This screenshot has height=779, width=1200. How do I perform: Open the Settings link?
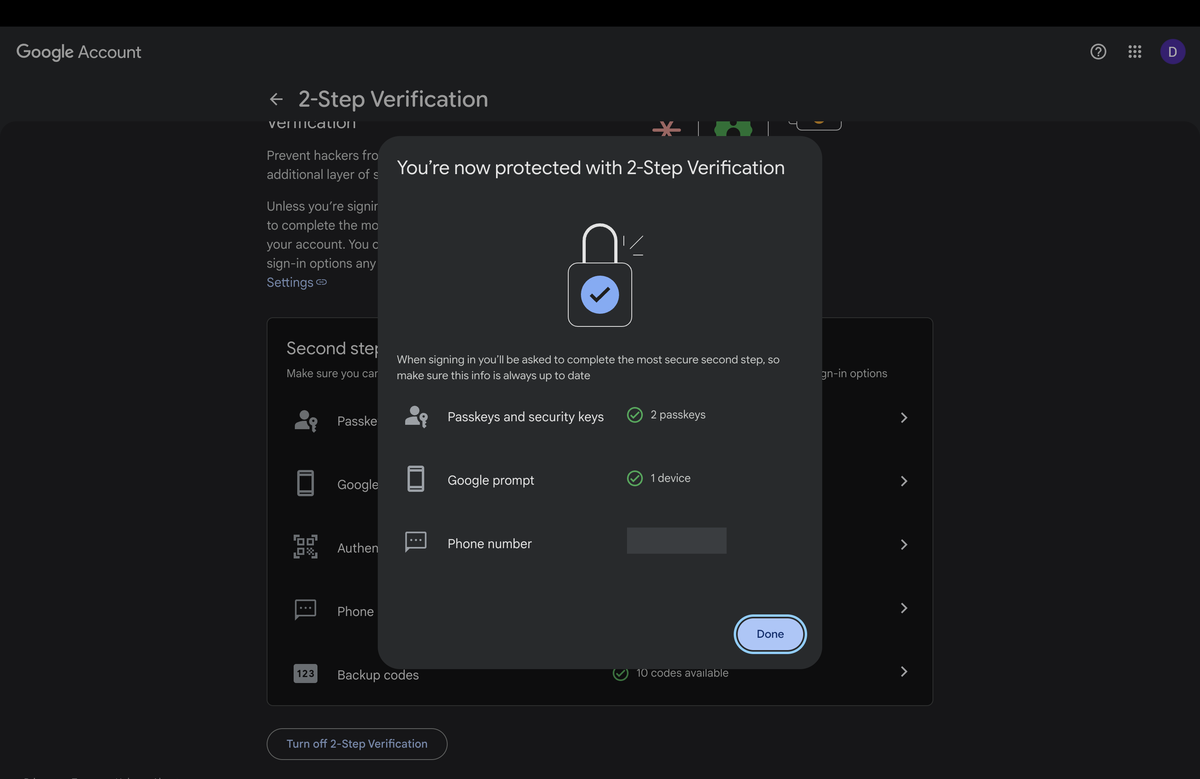click(x=290, y=283)
